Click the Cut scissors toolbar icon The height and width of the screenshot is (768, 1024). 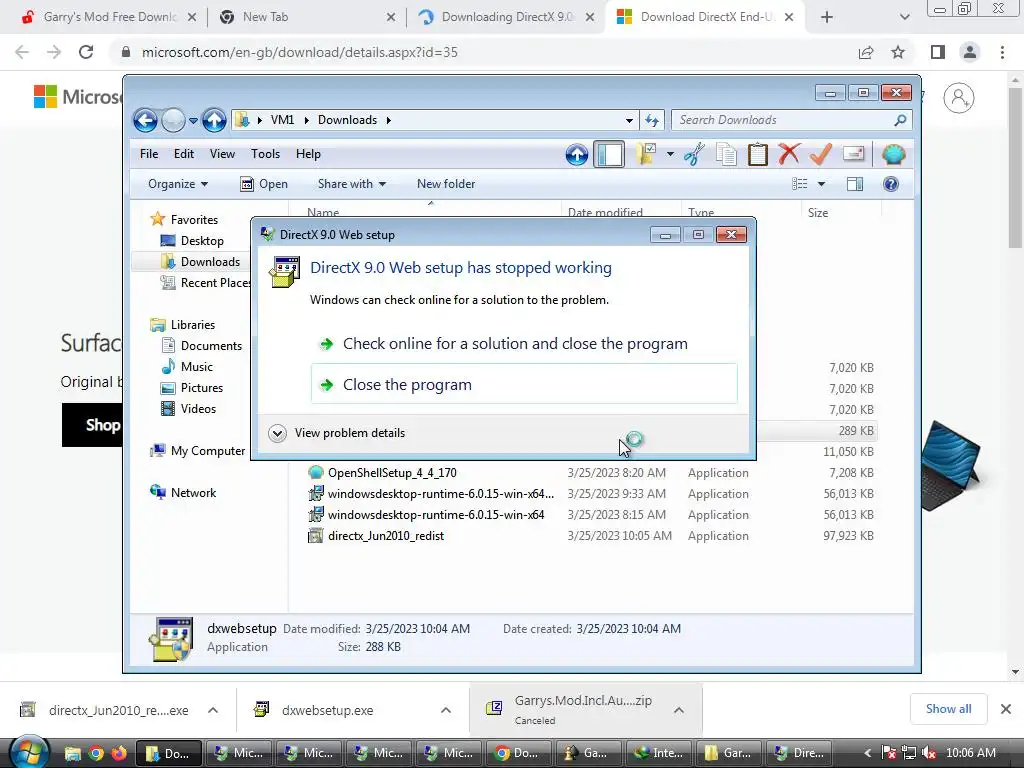click(x=694, y=155)
